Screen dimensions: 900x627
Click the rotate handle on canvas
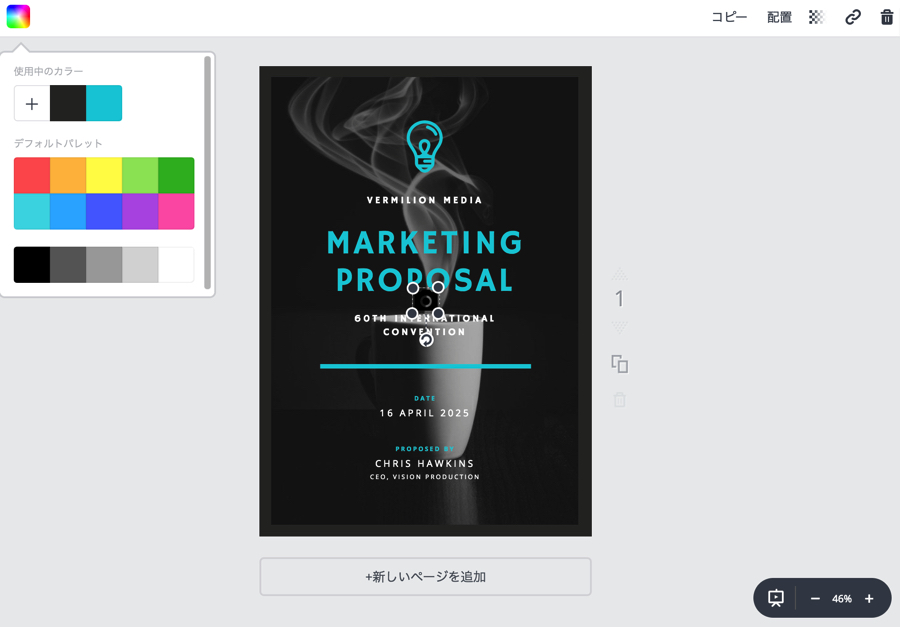click(x=426, y=340)
